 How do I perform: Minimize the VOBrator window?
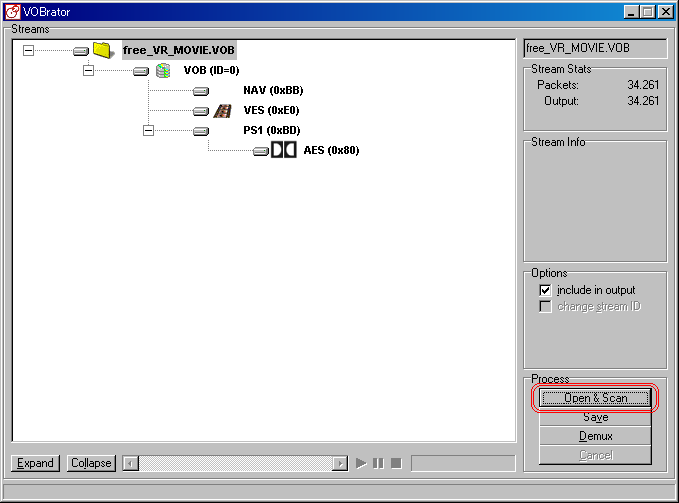pos(631,12)
